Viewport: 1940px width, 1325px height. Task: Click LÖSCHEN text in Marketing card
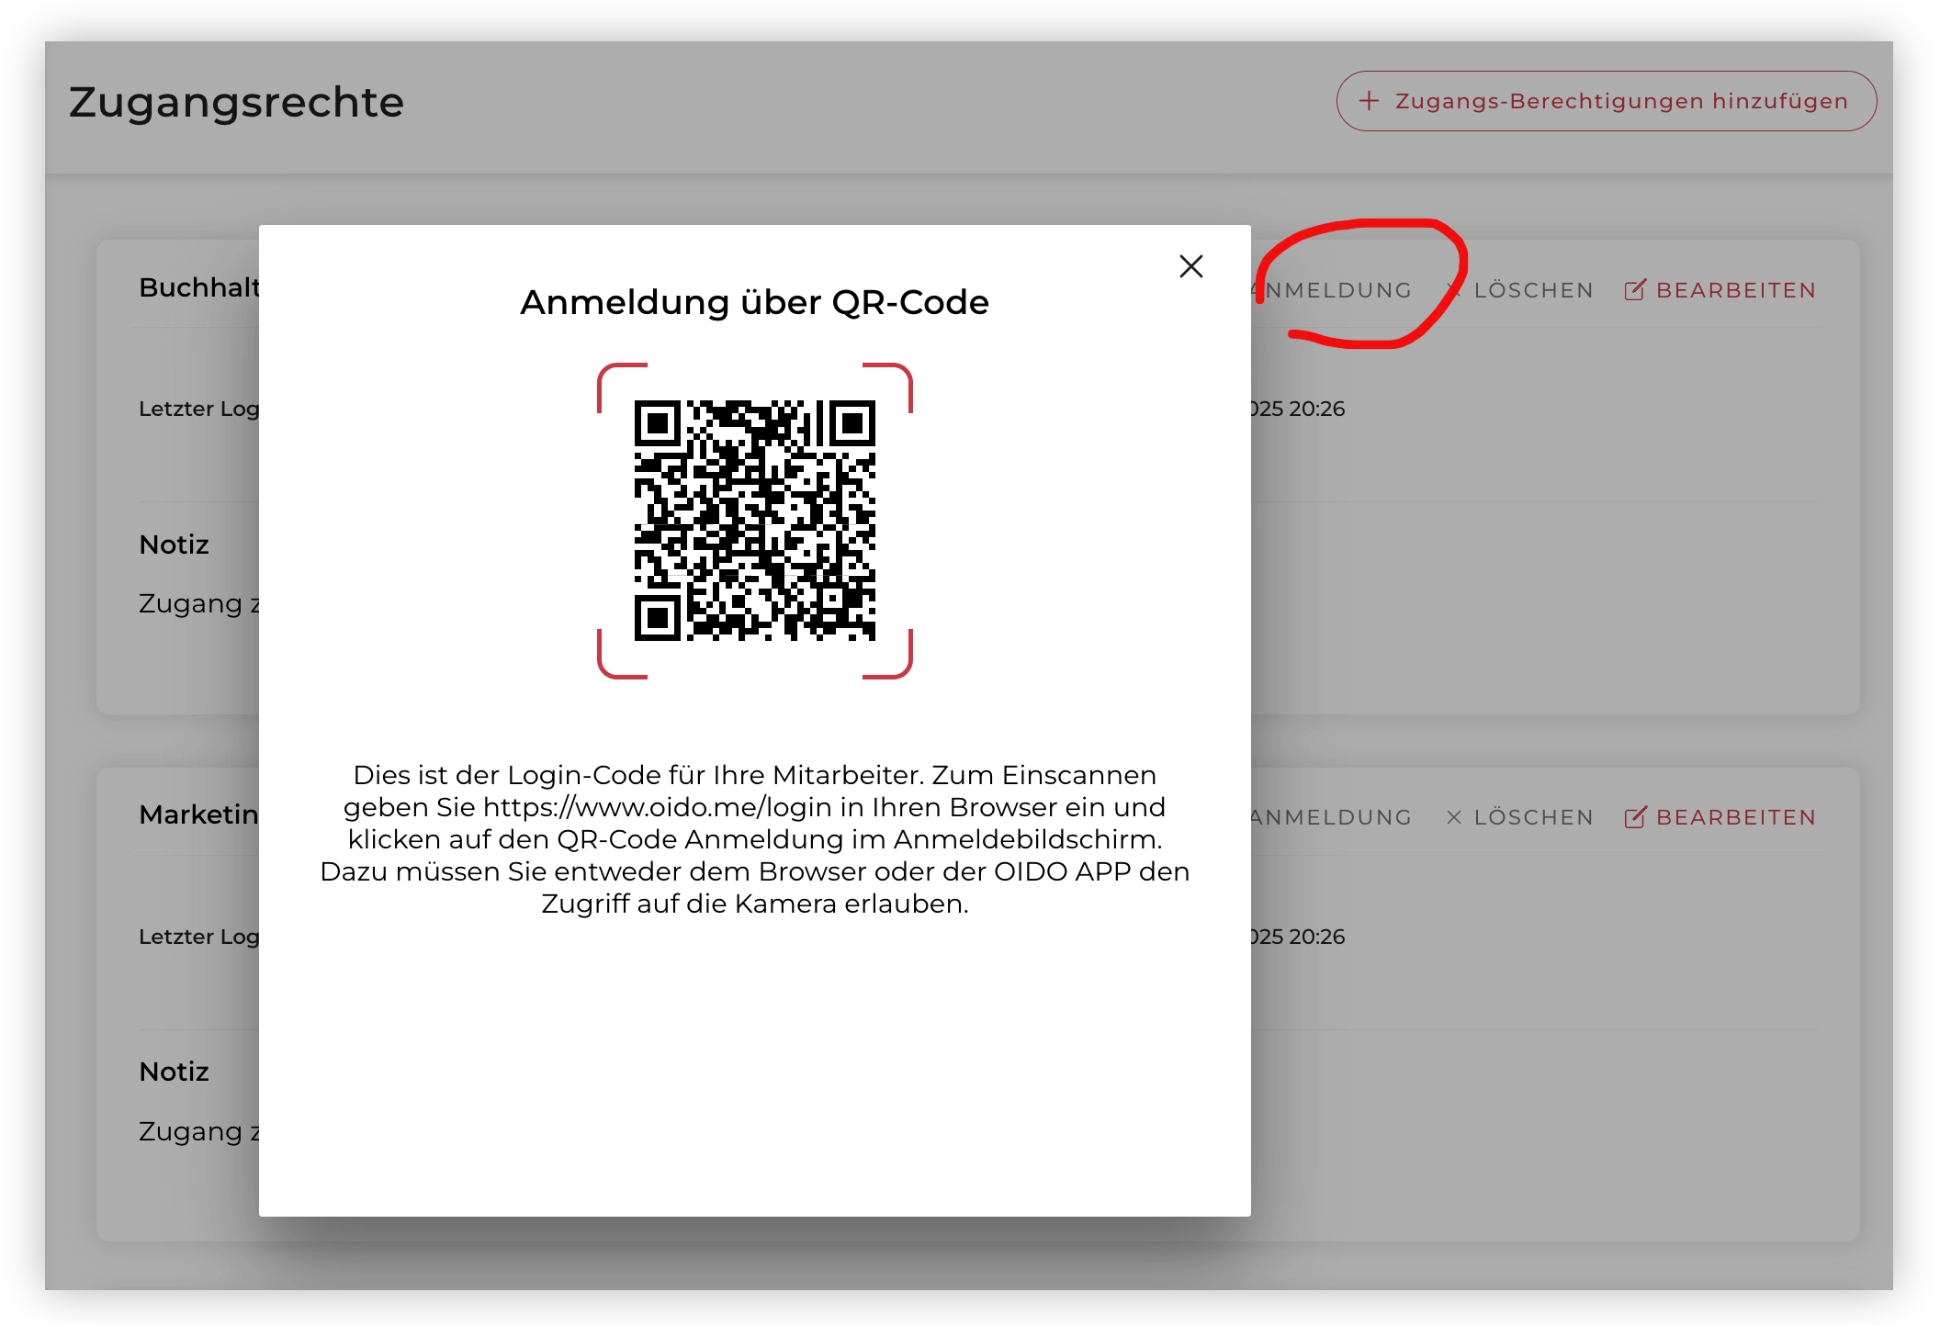pos(1533,817)
